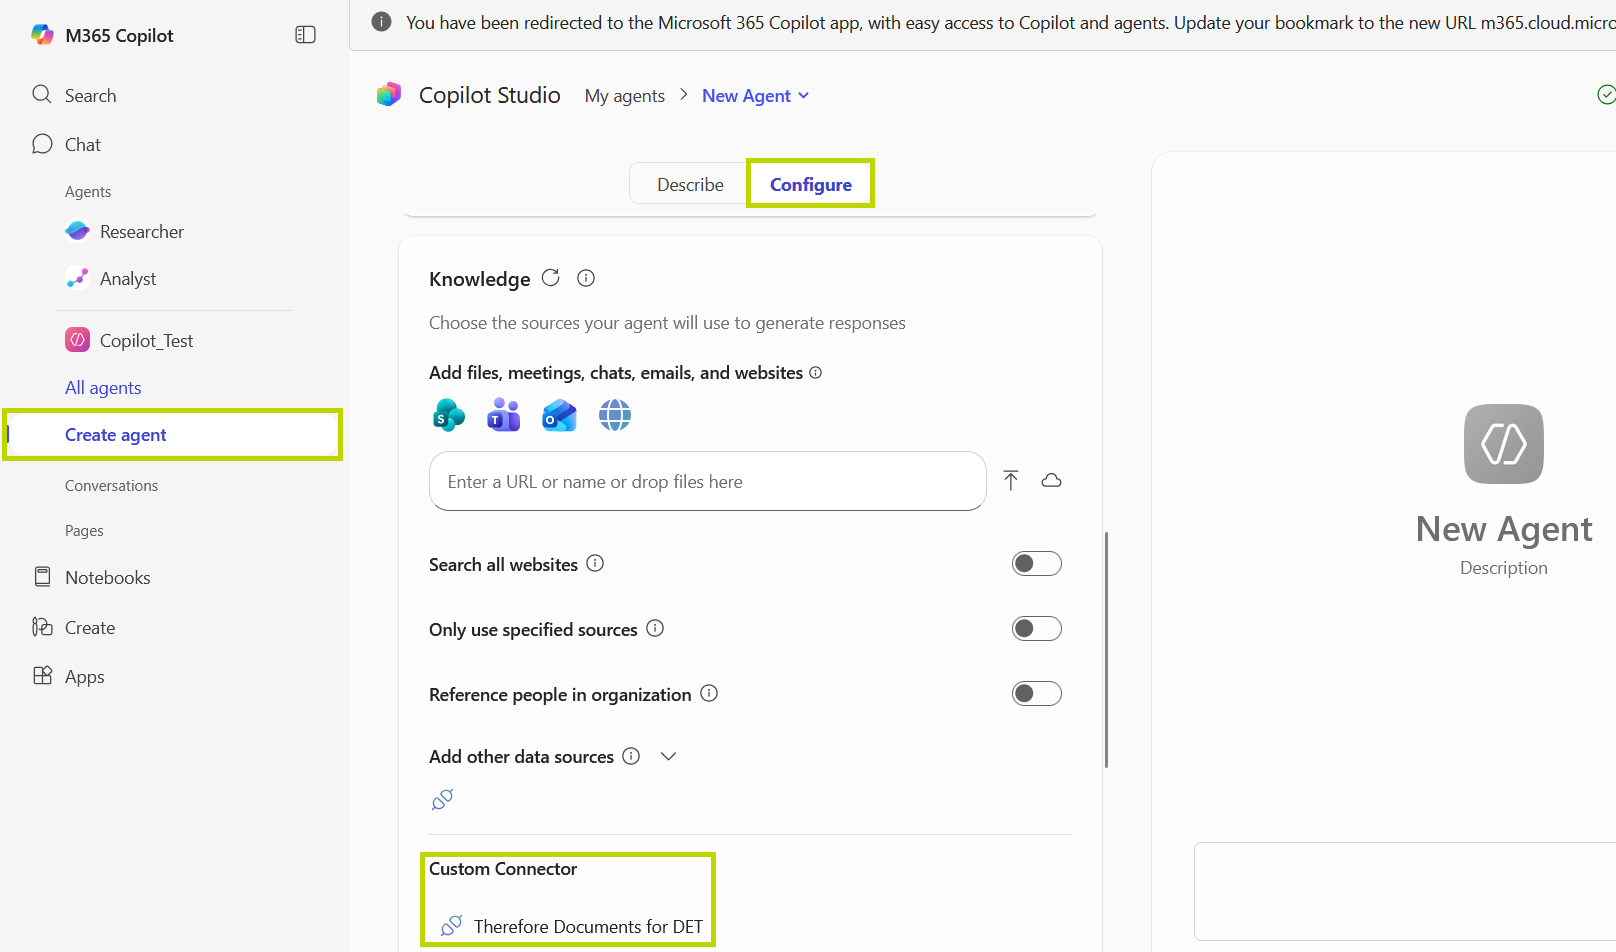Toggle Reference people in organization
This screenshot has height=952, width=1616.
1036,694
